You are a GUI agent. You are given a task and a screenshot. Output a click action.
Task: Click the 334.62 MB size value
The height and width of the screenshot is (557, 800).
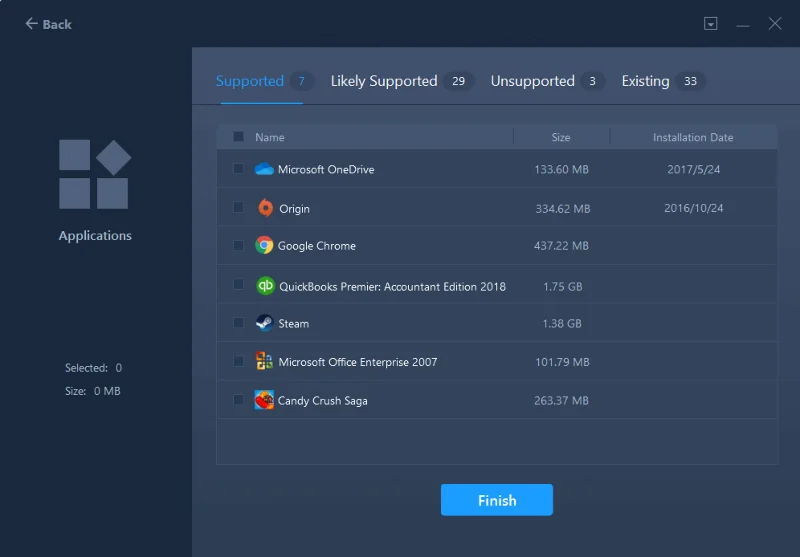tap(562, 209)
